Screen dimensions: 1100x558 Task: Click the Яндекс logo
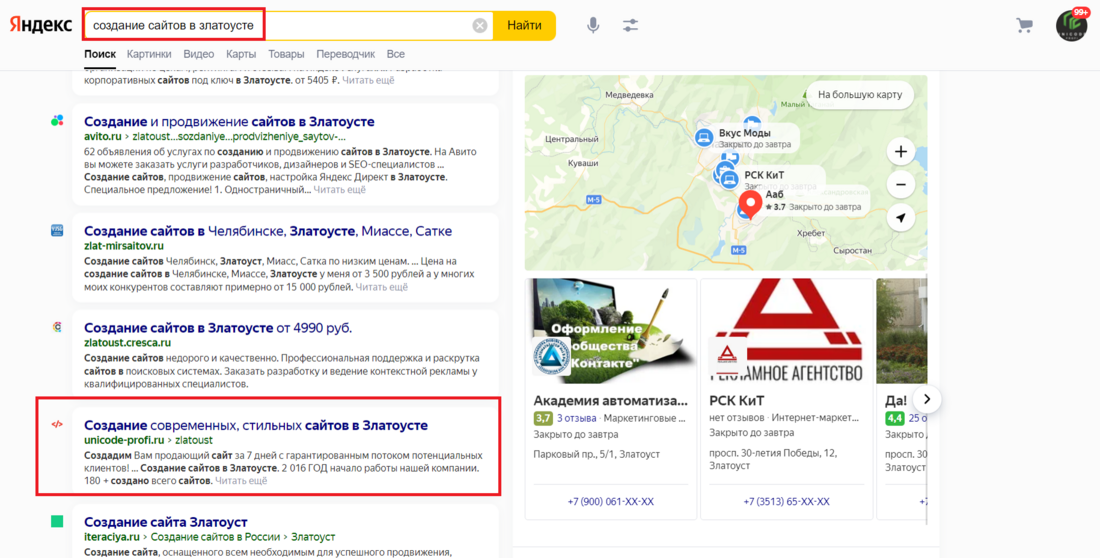pyautogui.click(x=41, y=25)
